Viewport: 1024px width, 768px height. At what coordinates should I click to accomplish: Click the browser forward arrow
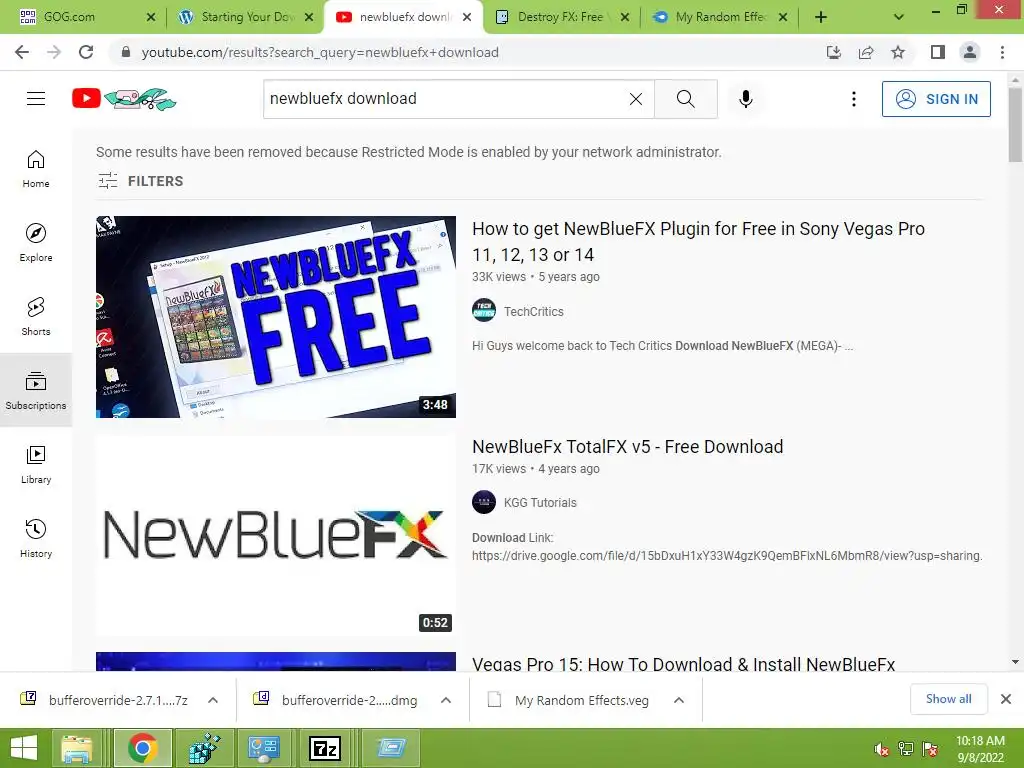[54, 52]
